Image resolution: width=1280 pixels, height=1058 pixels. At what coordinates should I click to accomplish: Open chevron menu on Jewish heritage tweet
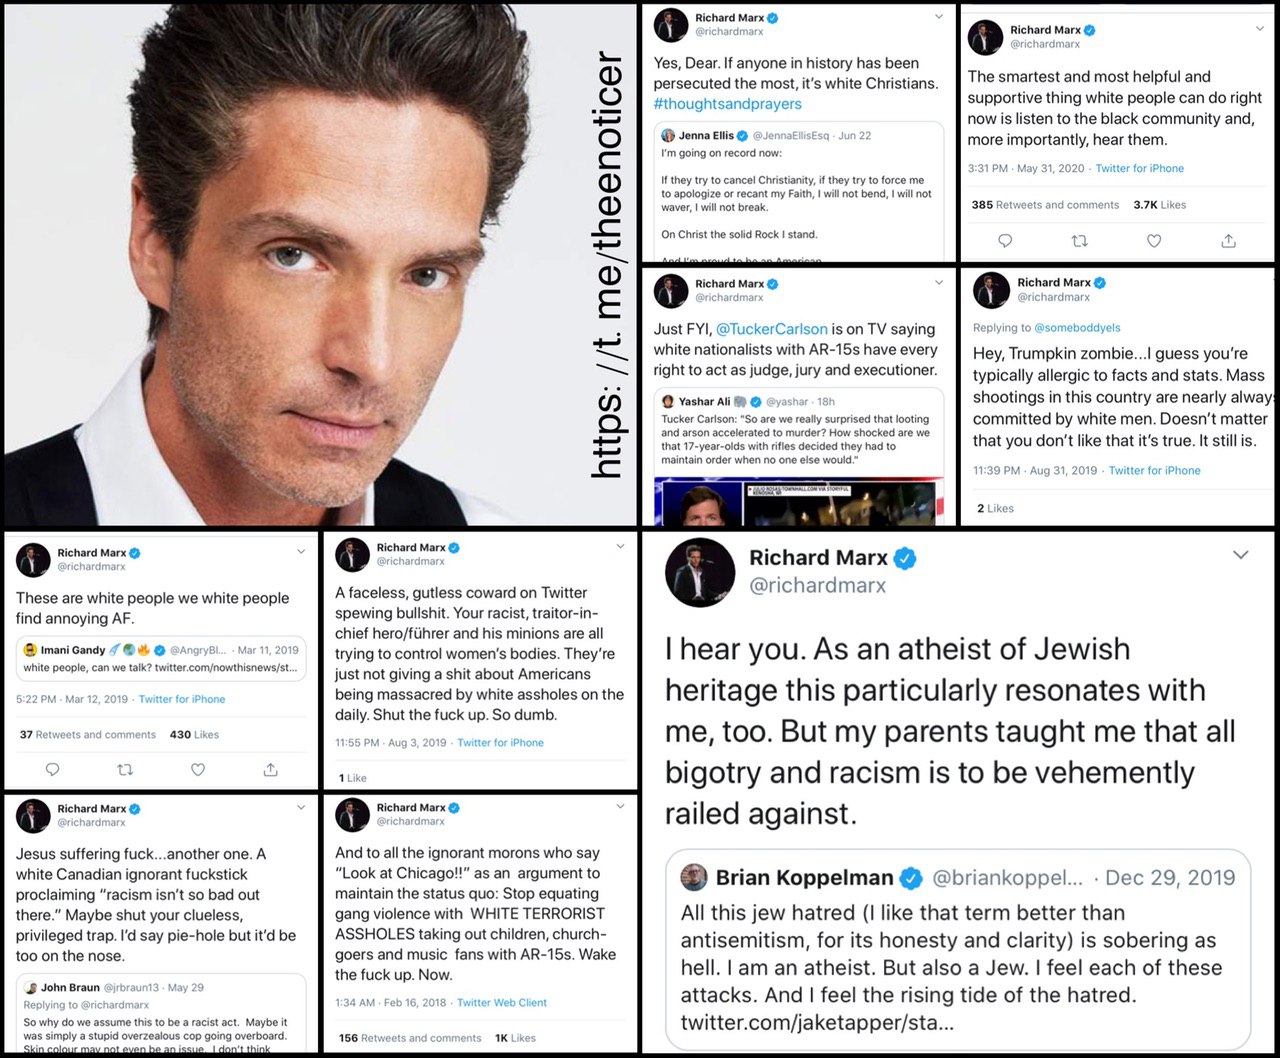tap(1241, 555)
